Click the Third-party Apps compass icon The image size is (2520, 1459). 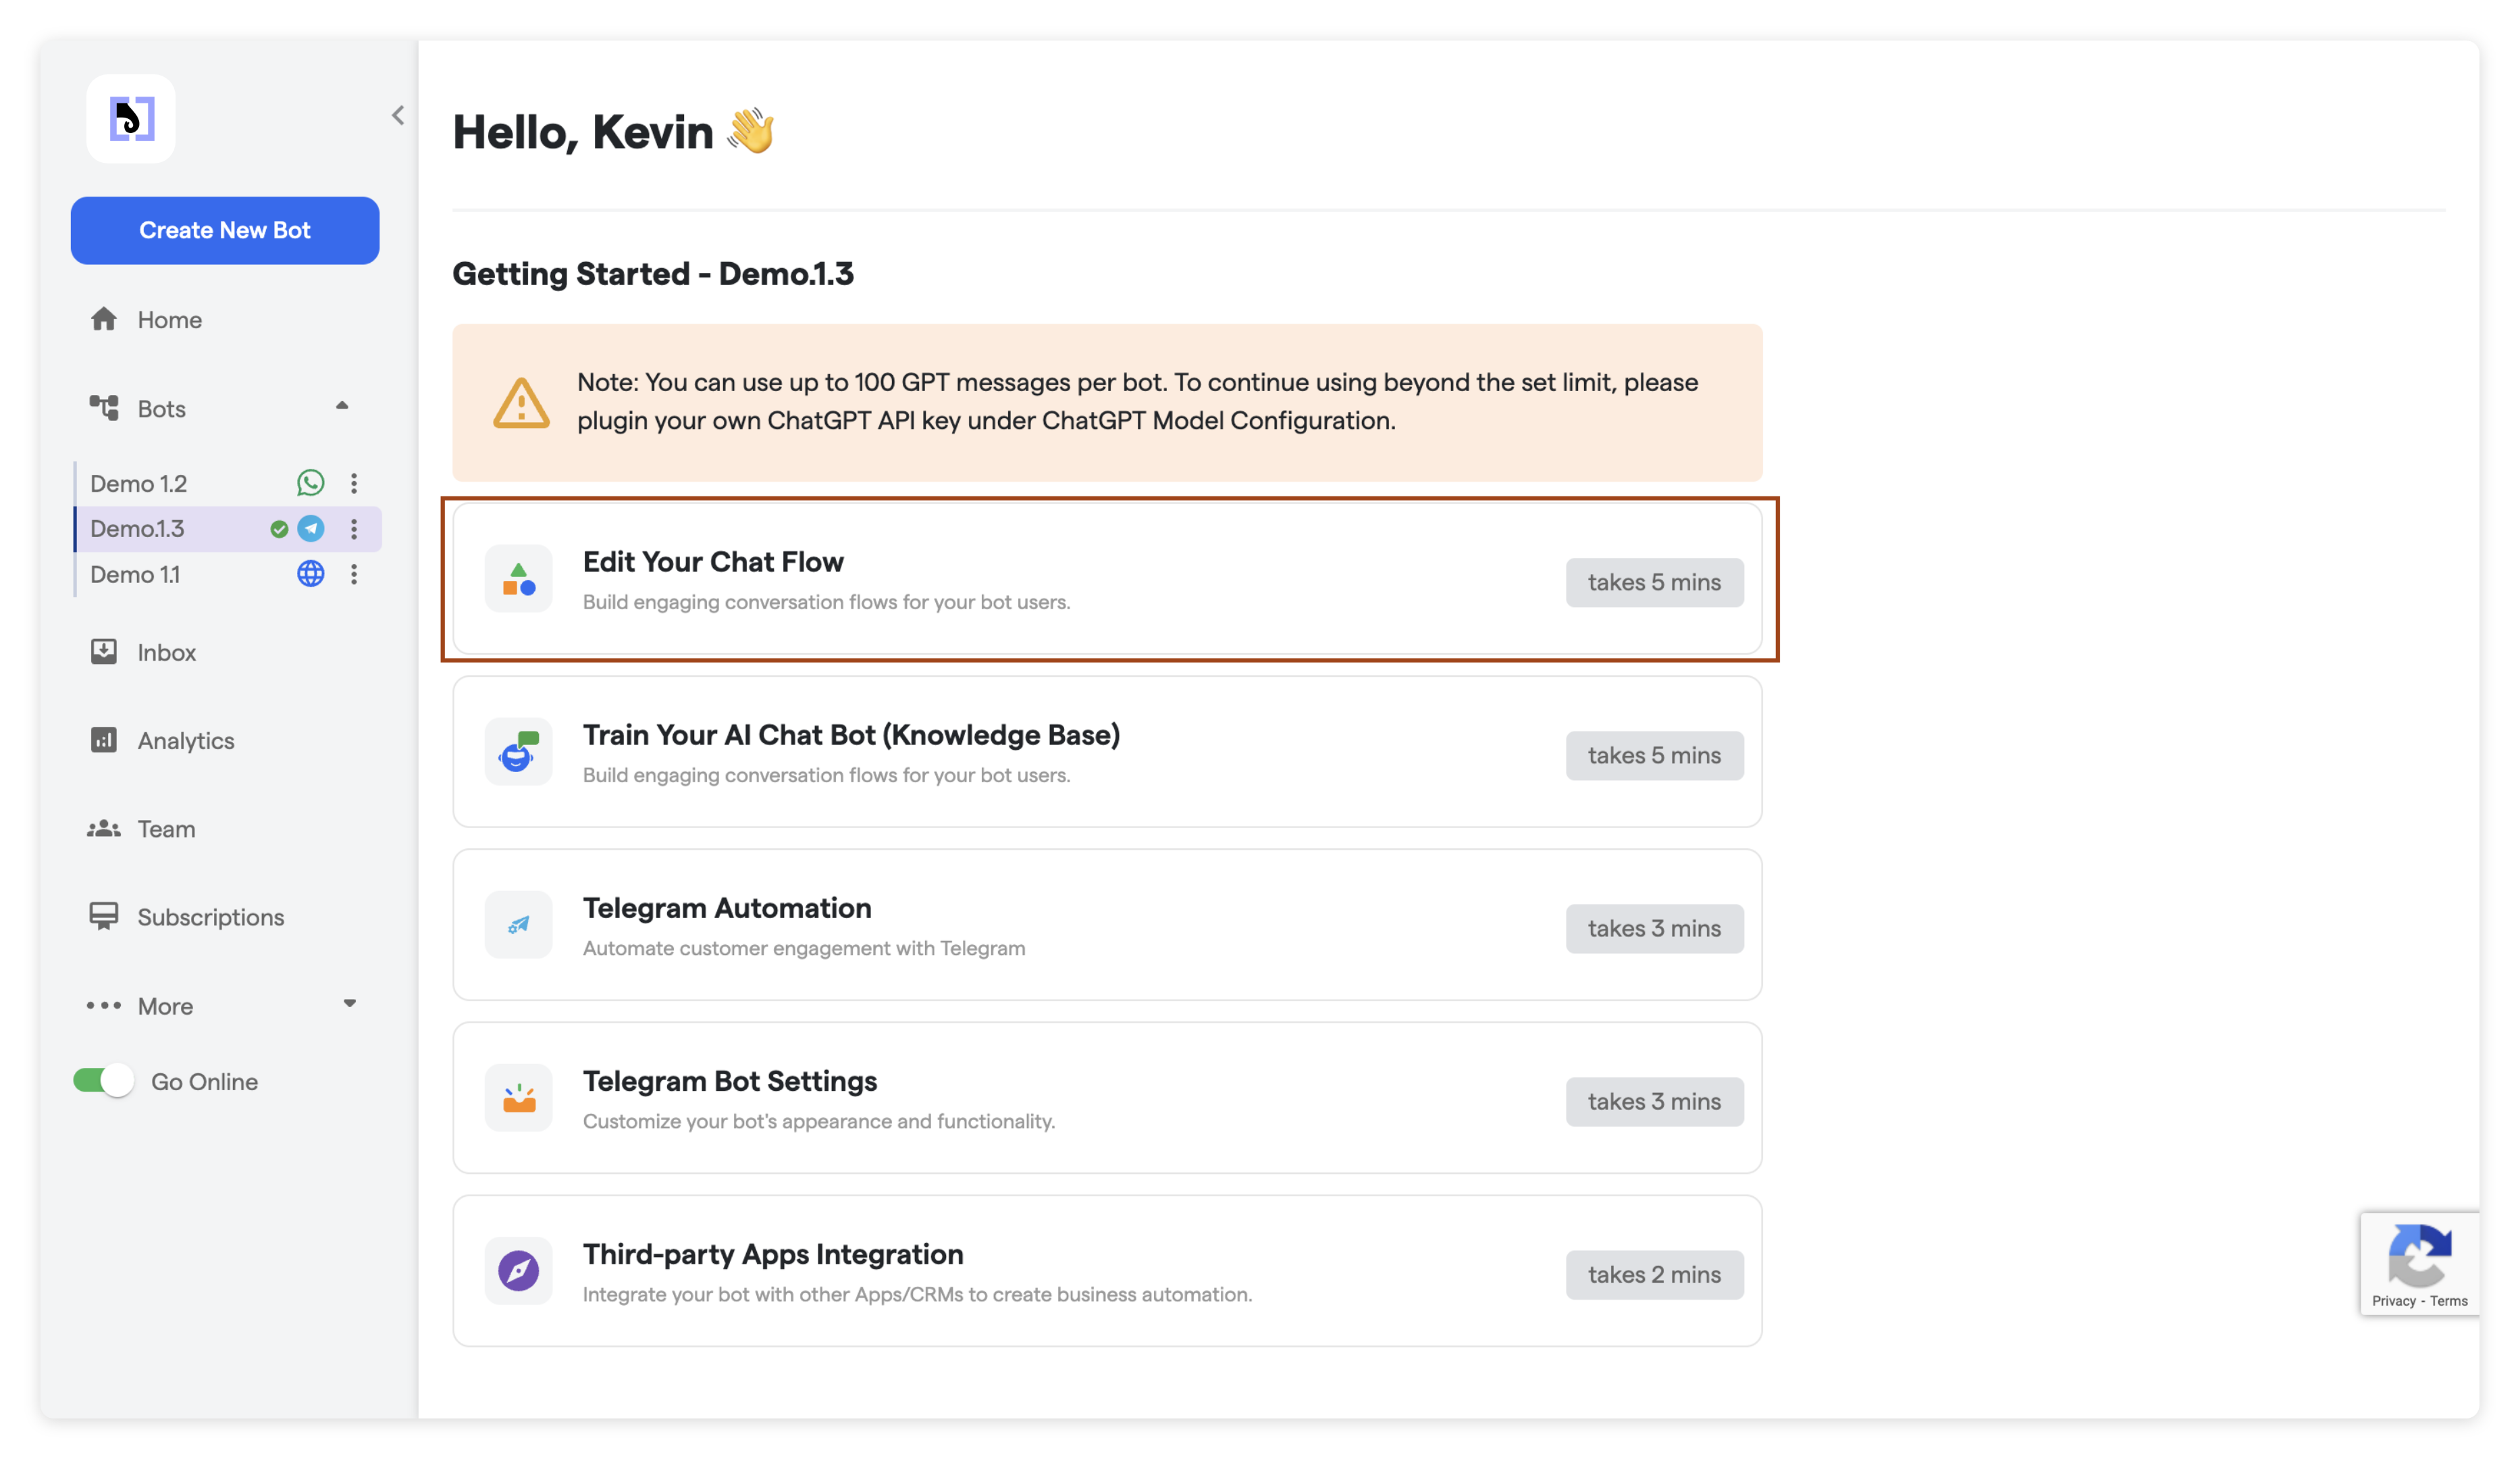[x=518, y=1270]
